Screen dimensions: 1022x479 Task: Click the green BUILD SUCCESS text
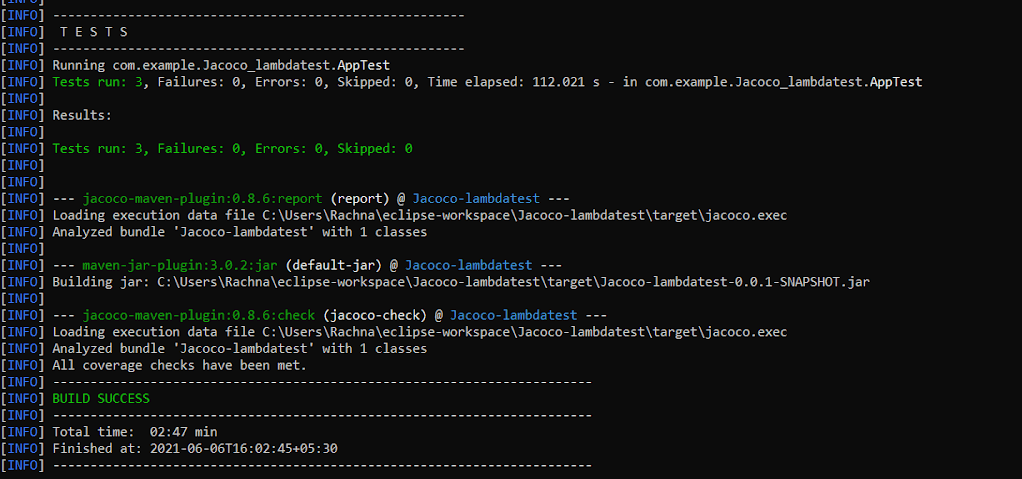101,398
